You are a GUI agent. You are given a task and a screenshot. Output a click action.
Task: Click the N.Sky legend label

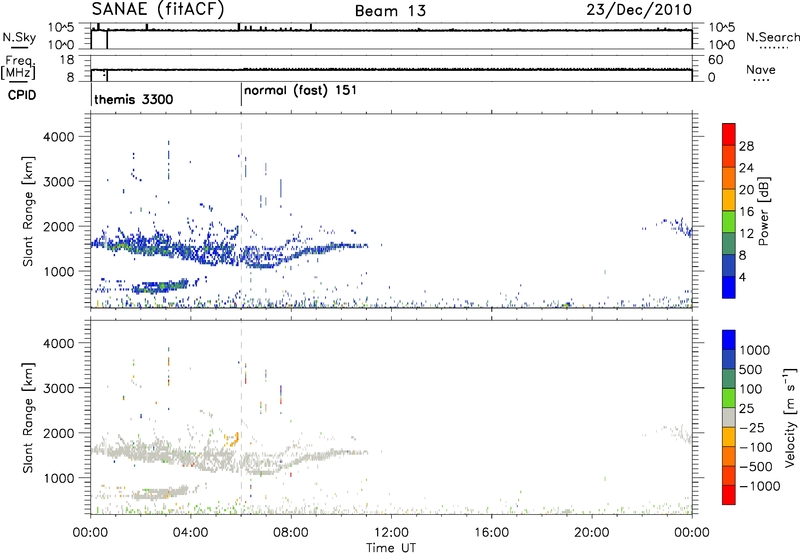(x=19, y=37)
